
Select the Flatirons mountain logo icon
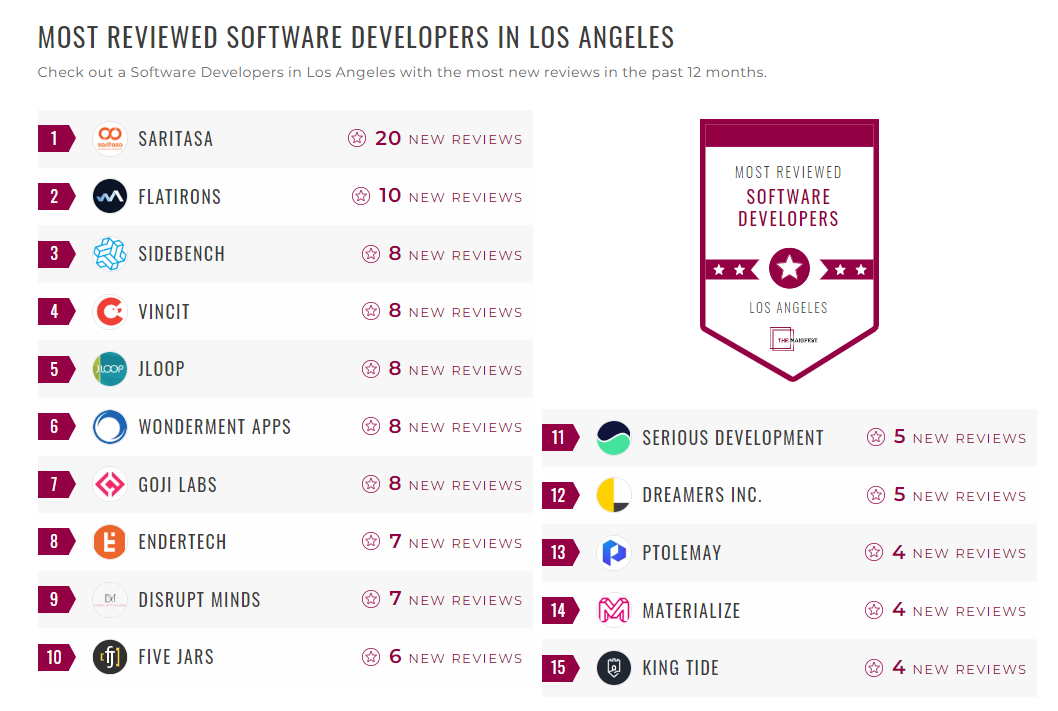[x=109, y=196]
